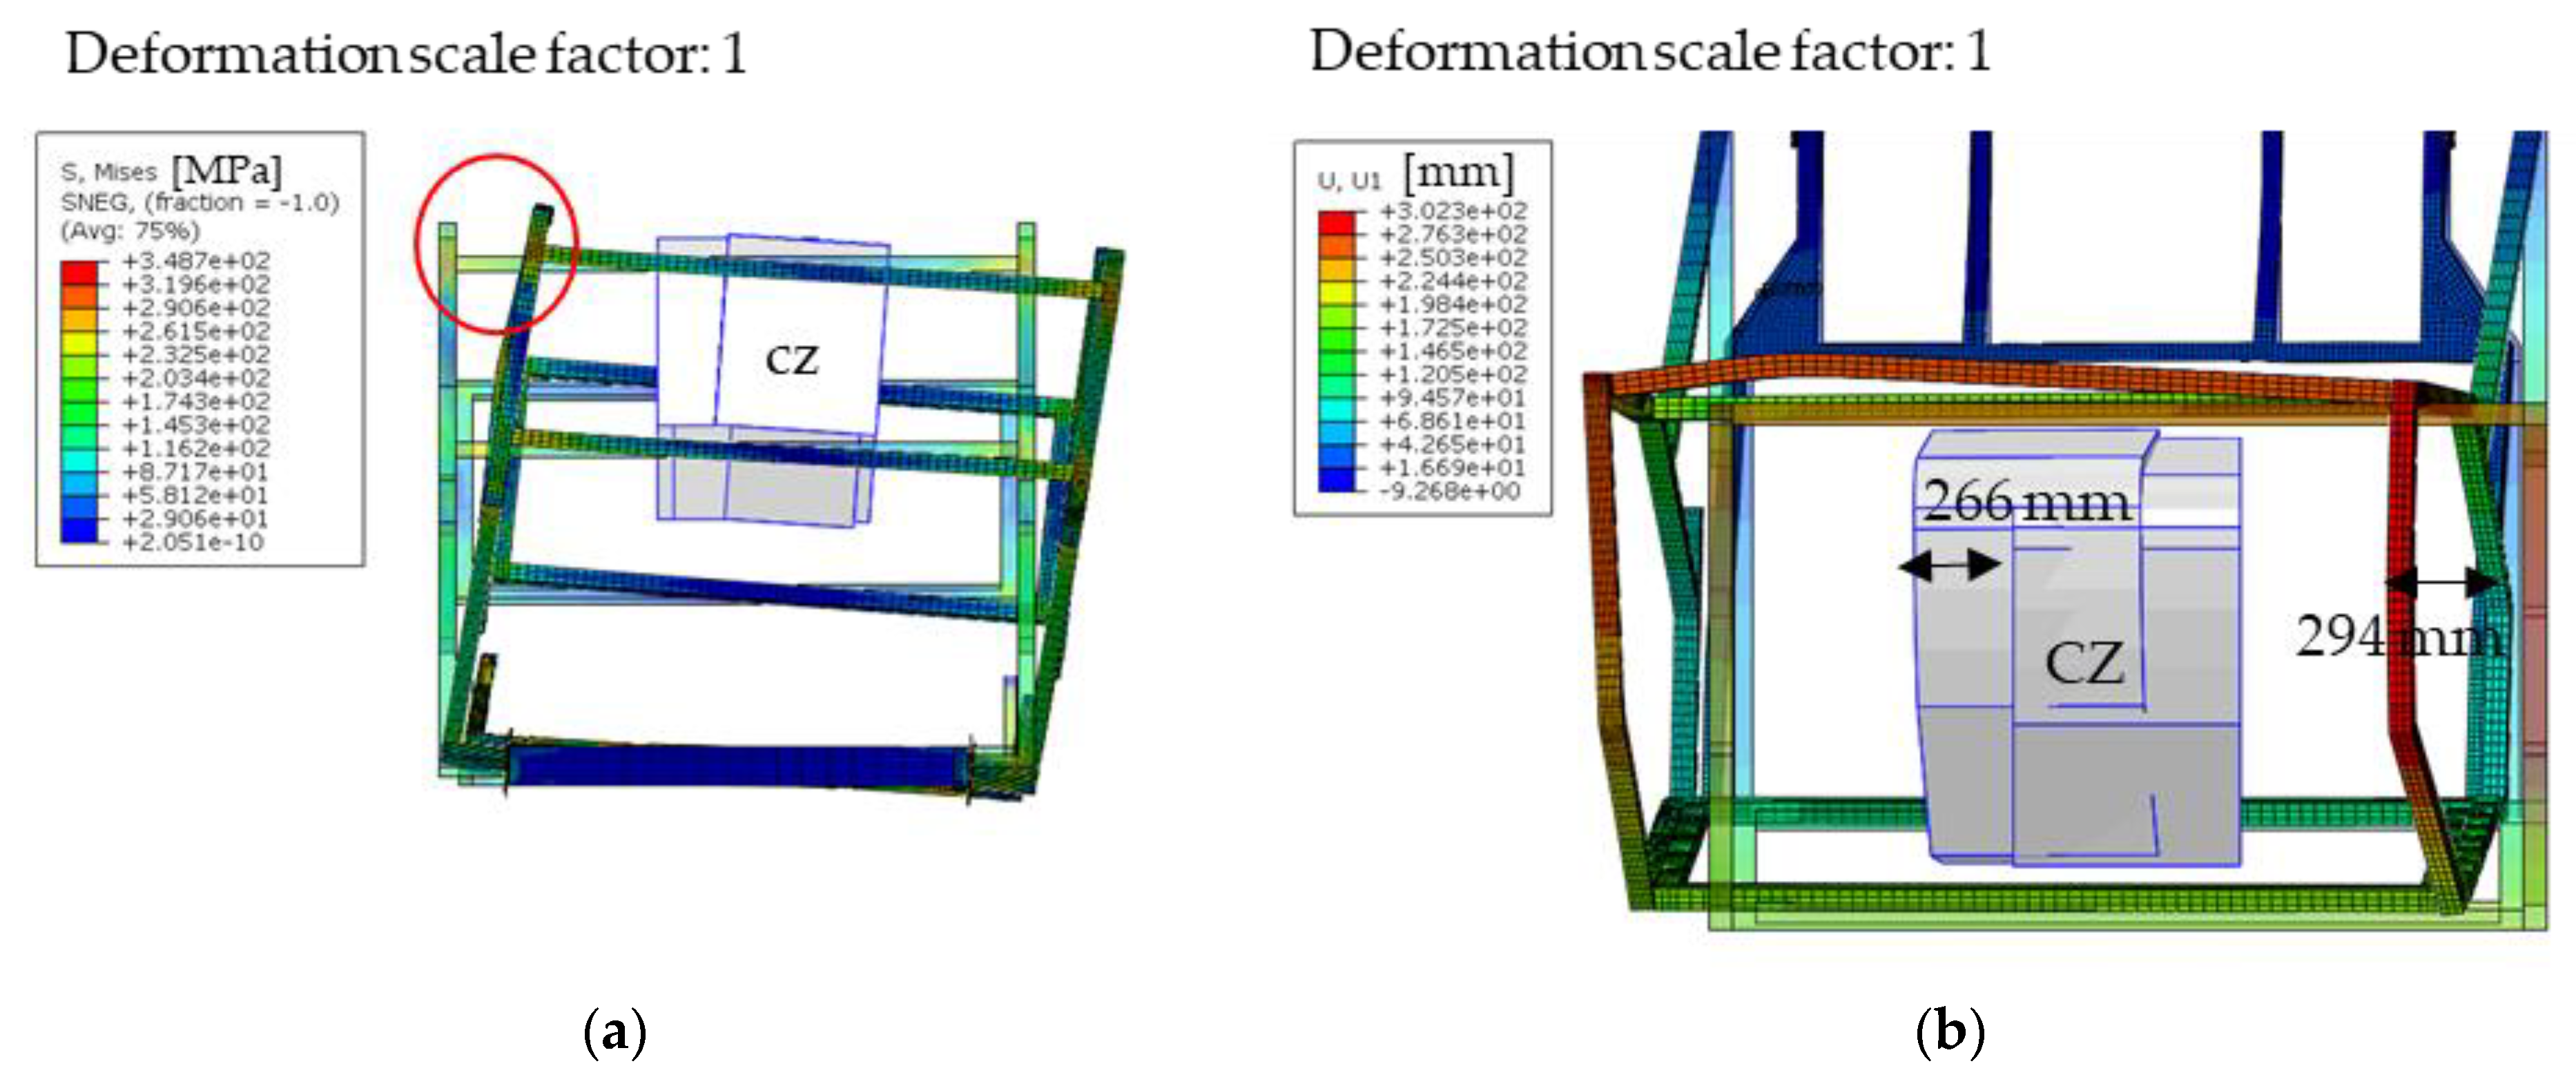The image size is (2576, 1066).
Task: Click the -9.268e+00 minimum displacement value
Action: 1449,491
